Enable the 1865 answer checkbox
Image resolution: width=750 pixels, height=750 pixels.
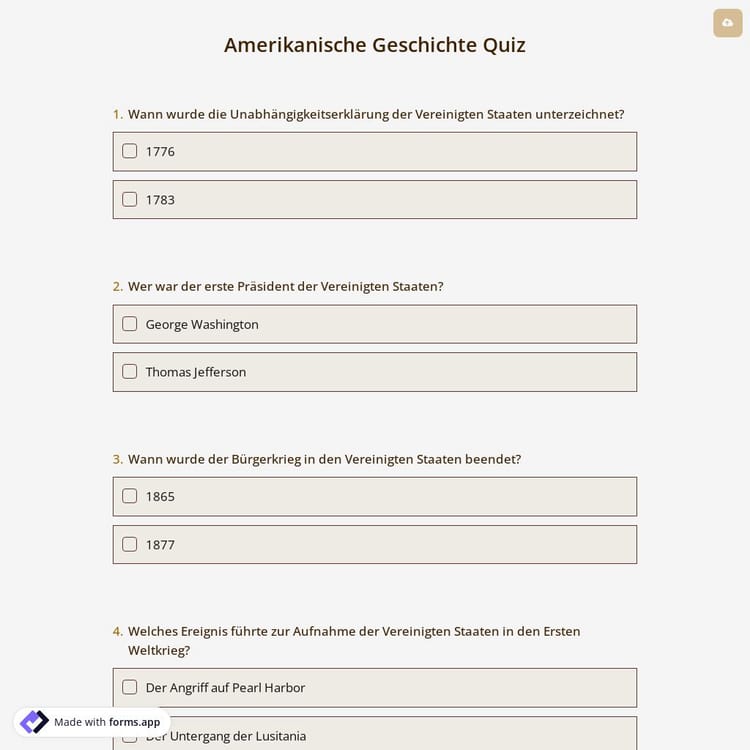point(130,496)
